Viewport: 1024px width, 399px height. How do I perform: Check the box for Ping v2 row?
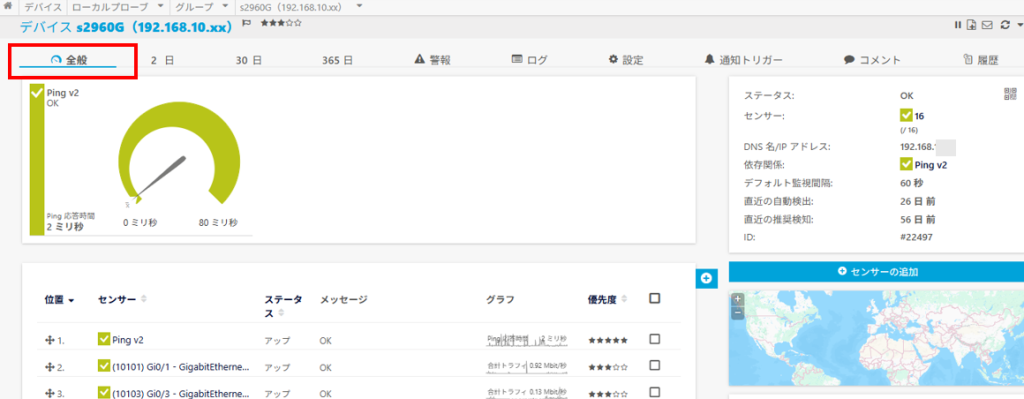[654, 339]
